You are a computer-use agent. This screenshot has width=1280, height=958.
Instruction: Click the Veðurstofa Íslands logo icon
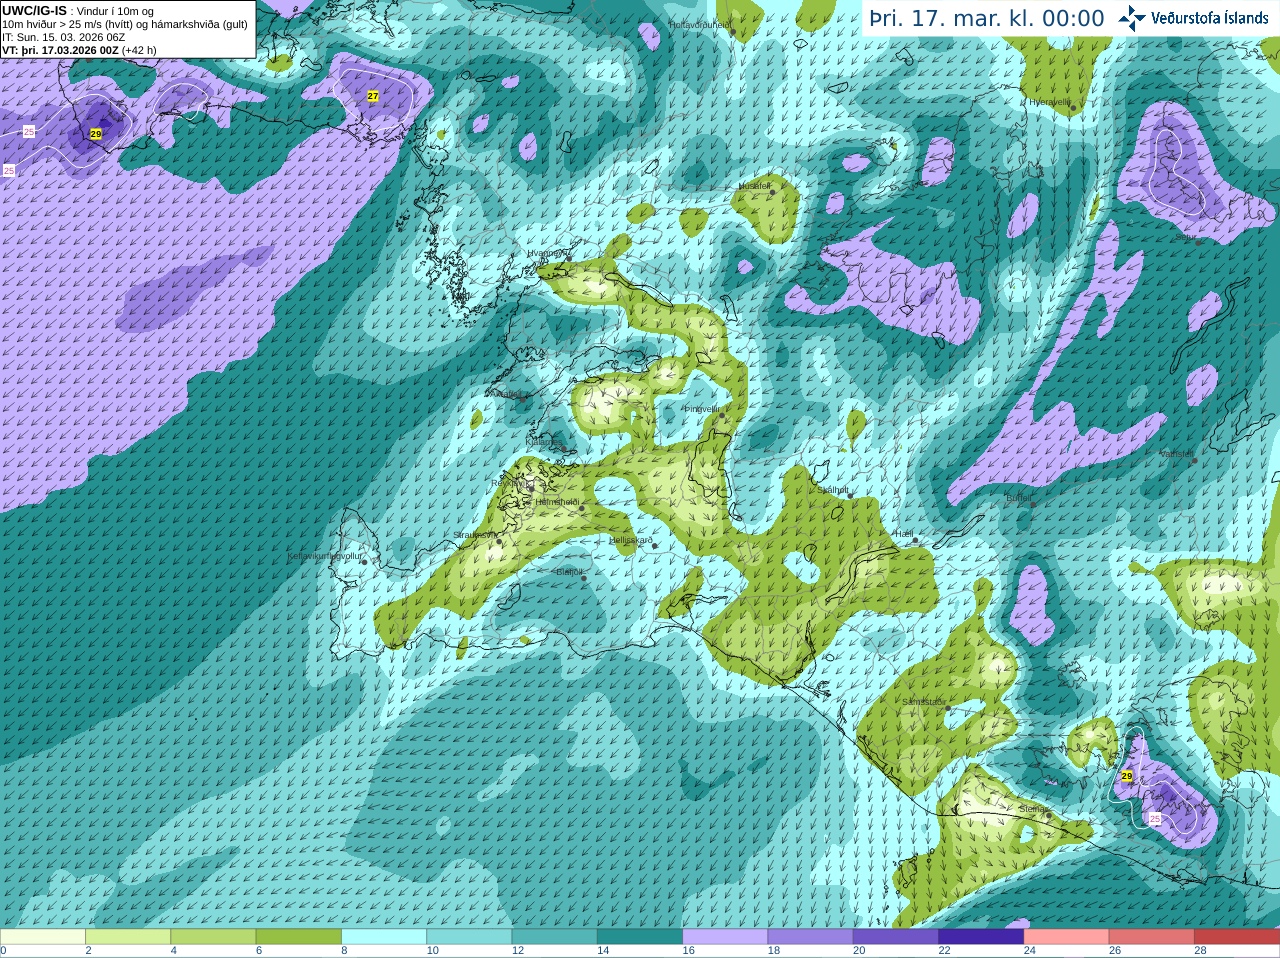pos(1132,18)
